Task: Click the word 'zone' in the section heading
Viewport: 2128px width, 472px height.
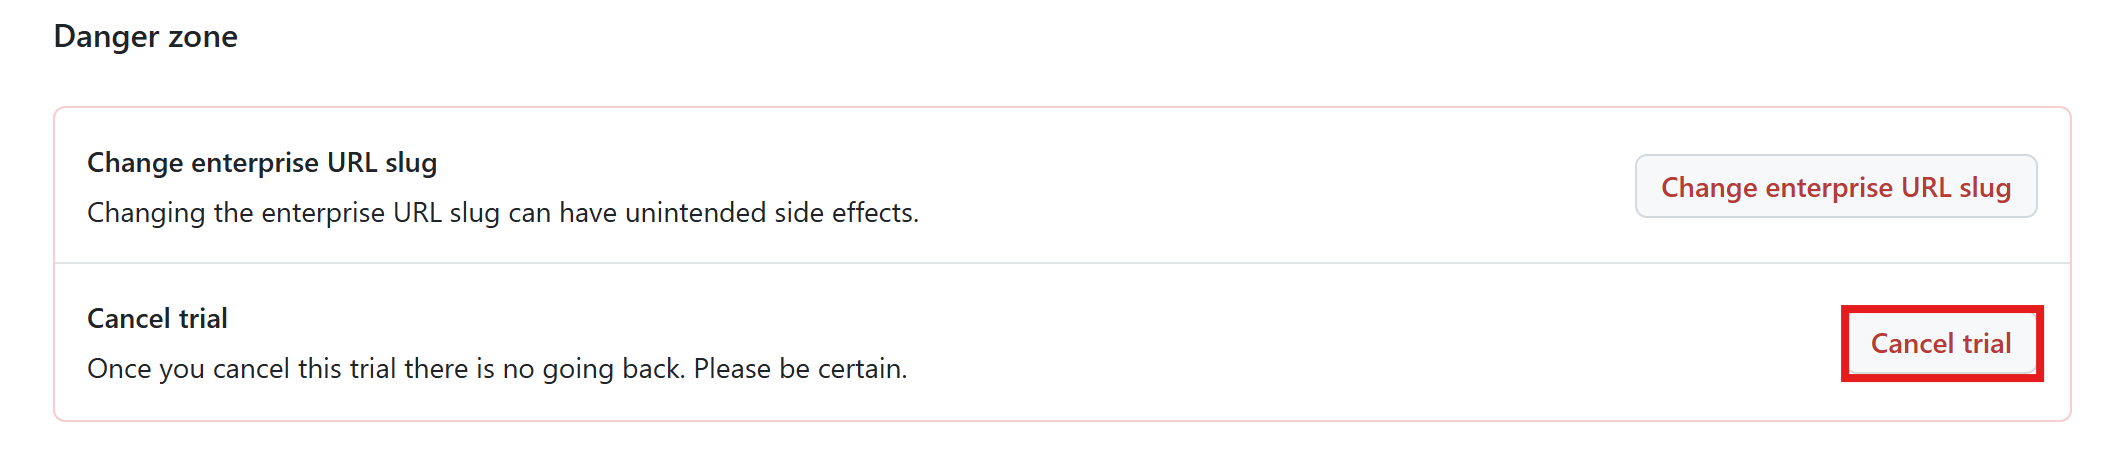Action: tap(203, 37)
